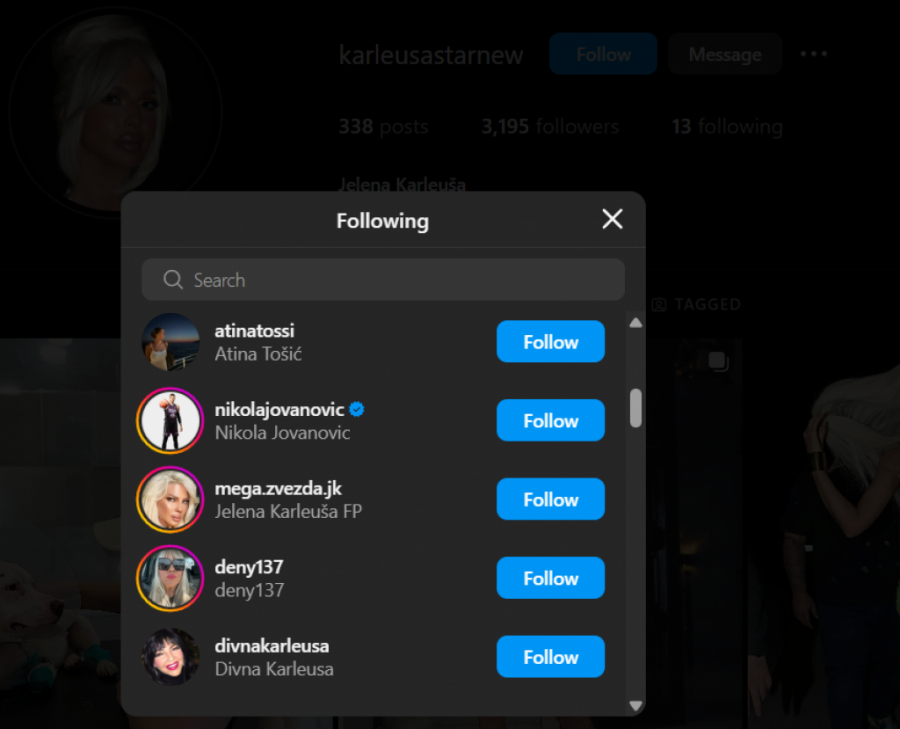View mega.zvezda.jk story avatar
900x729 pixels.
click(170, 499)
